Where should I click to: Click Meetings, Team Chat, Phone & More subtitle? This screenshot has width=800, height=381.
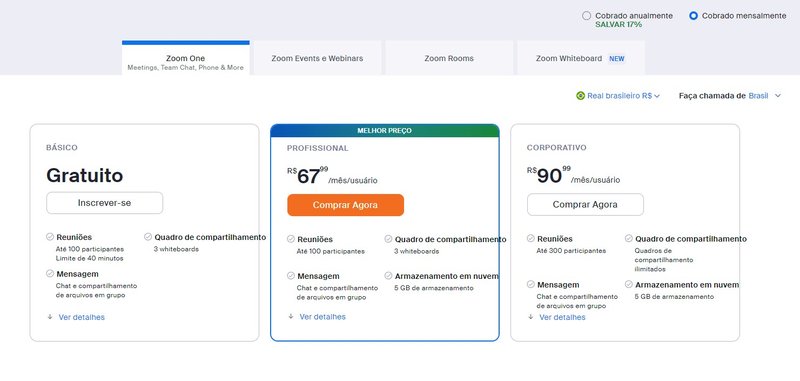click(x=186, y=67)
